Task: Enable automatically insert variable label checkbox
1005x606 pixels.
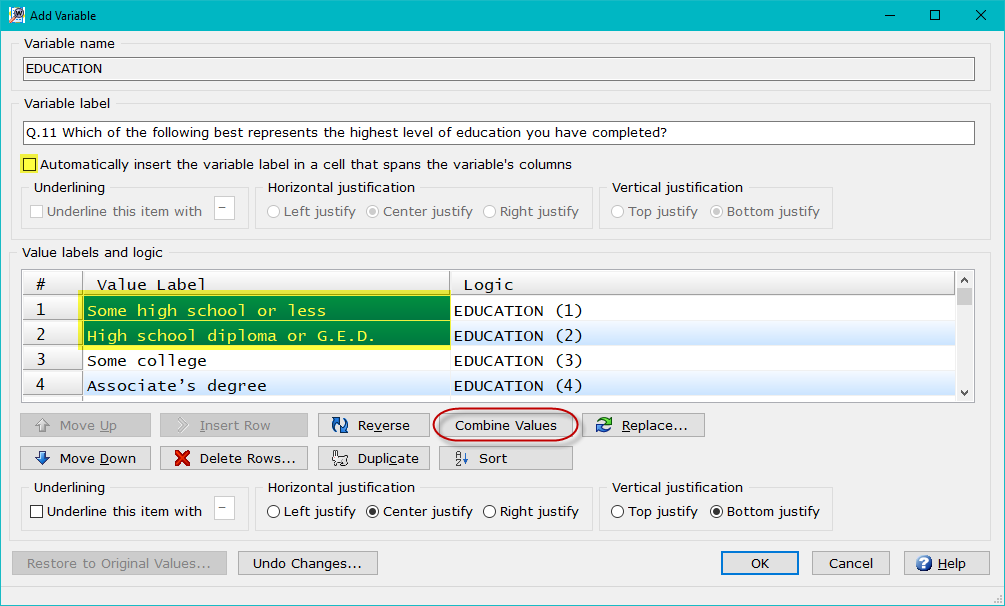Action: 29,164
